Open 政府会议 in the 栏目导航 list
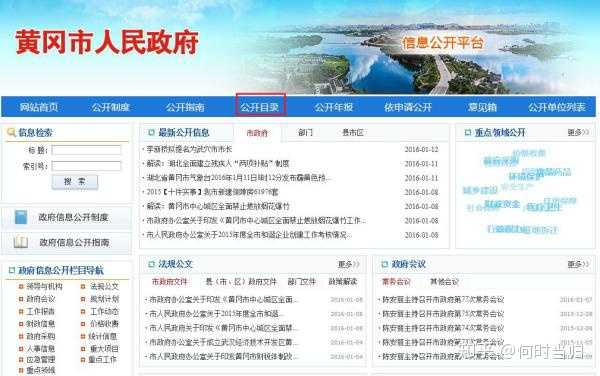The width and height of the screenshot is (600, 376). click(41, 299)
